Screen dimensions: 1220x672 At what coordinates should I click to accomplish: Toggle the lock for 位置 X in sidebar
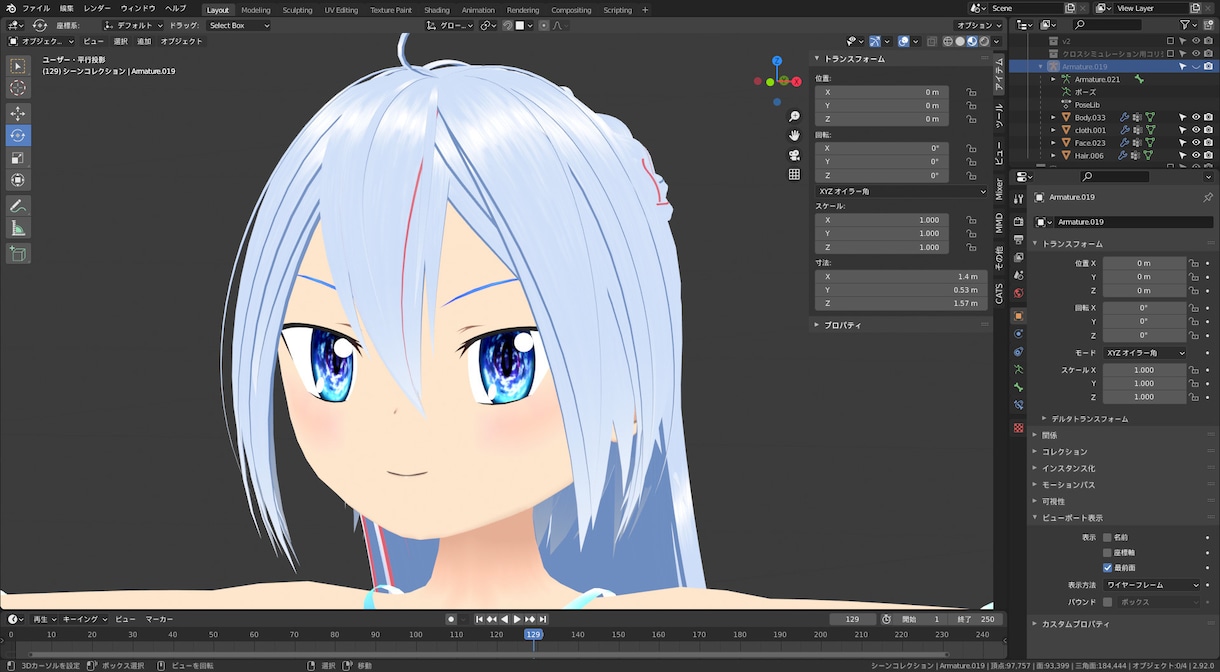pyautogui.click(x=971, y=92)
